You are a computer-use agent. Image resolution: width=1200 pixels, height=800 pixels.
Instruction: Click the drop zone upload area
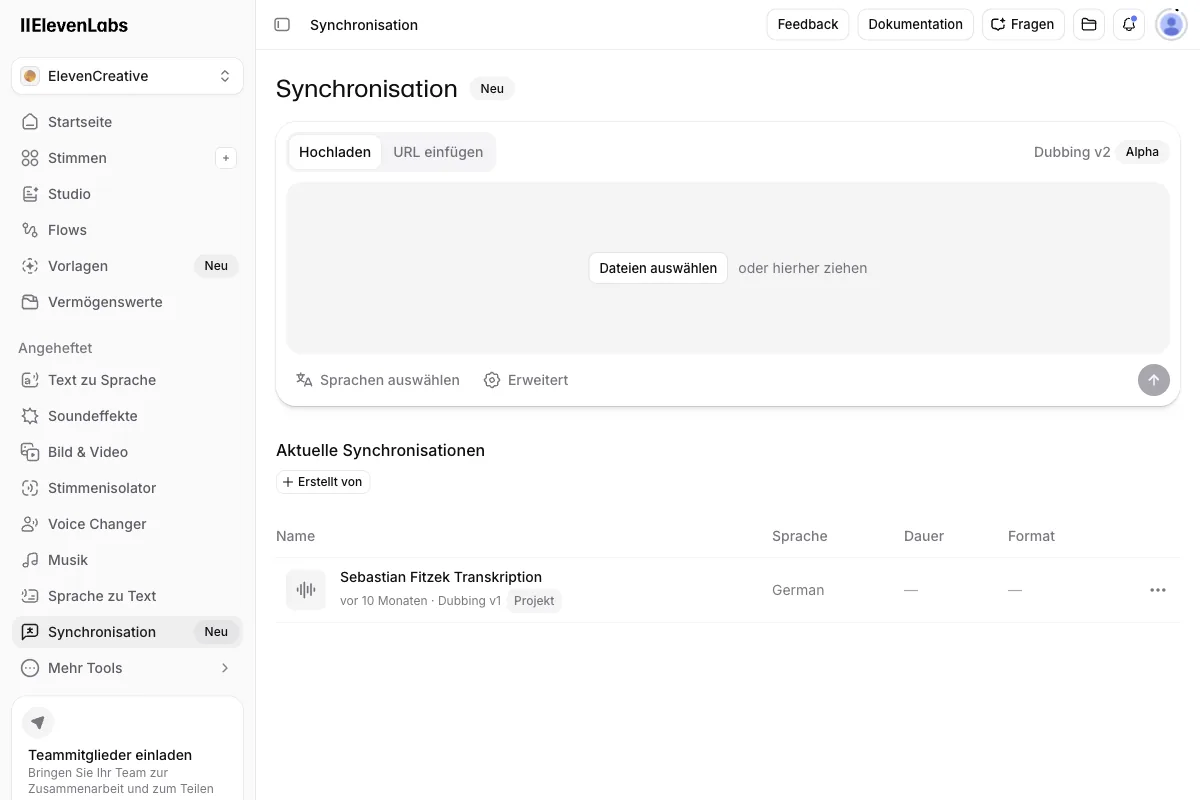(728, 268)
